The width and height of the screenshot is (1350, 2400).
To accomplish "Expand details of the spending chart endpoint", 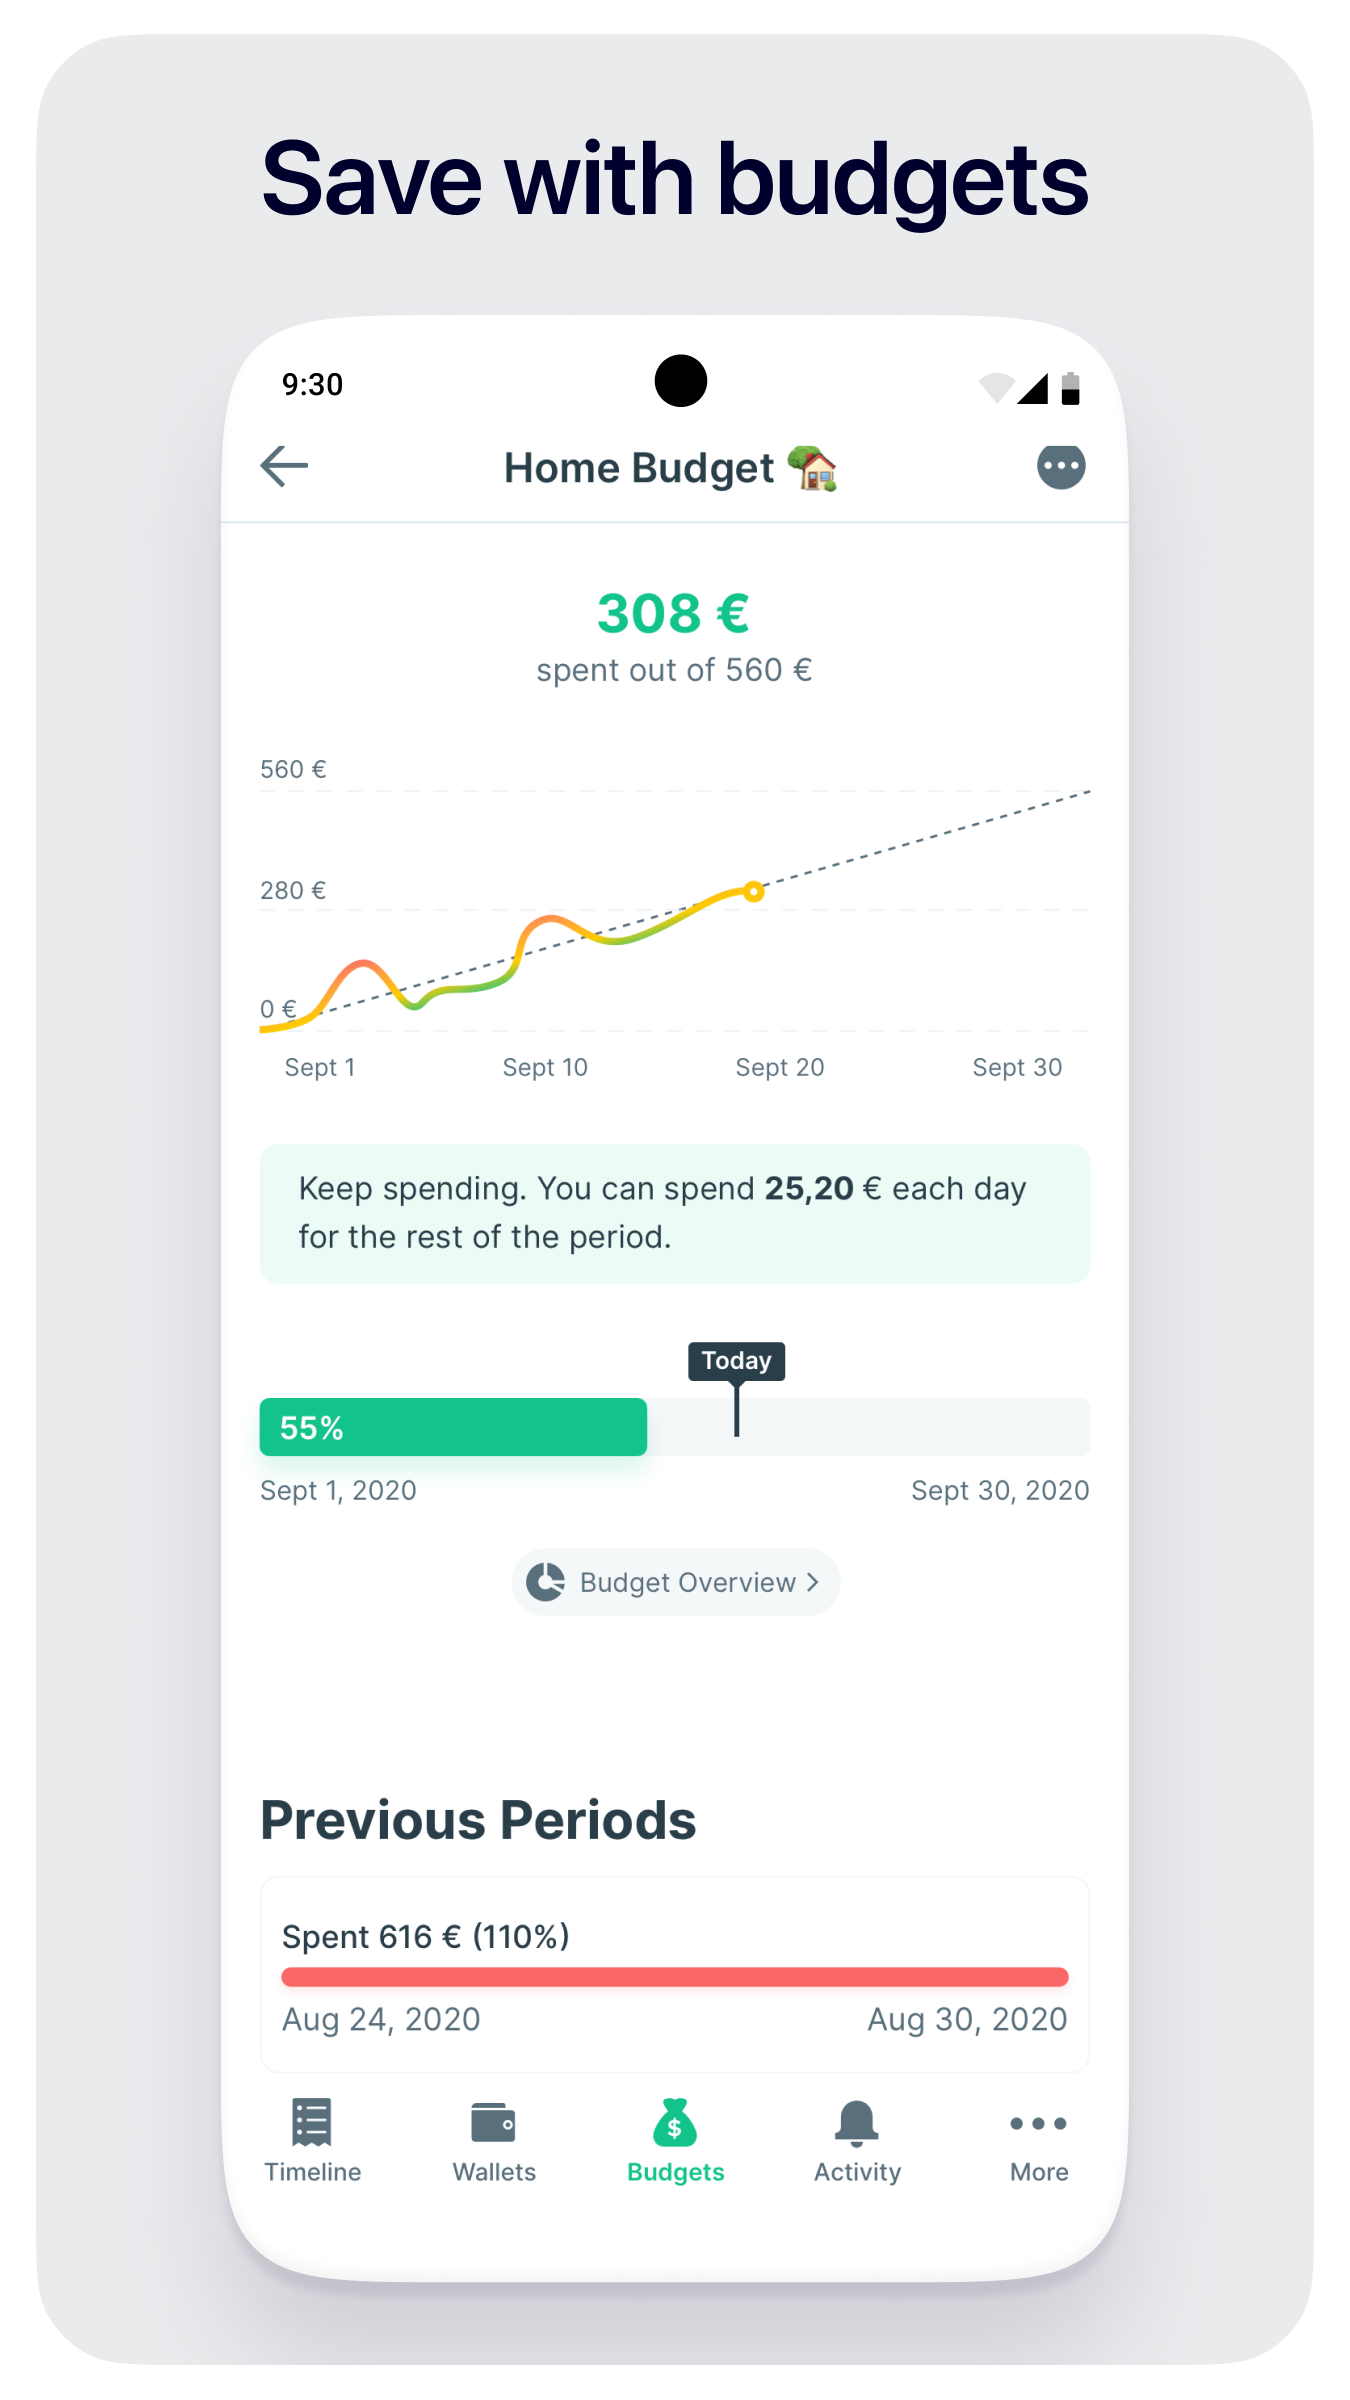I will point(754,891).
